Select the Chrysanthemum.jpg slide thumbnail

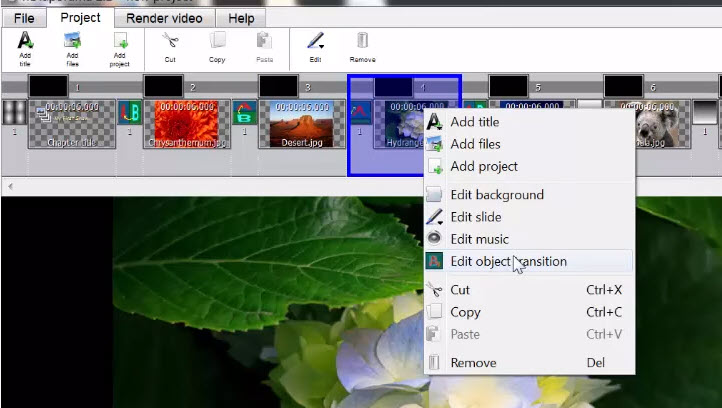[x=187, y=124]
